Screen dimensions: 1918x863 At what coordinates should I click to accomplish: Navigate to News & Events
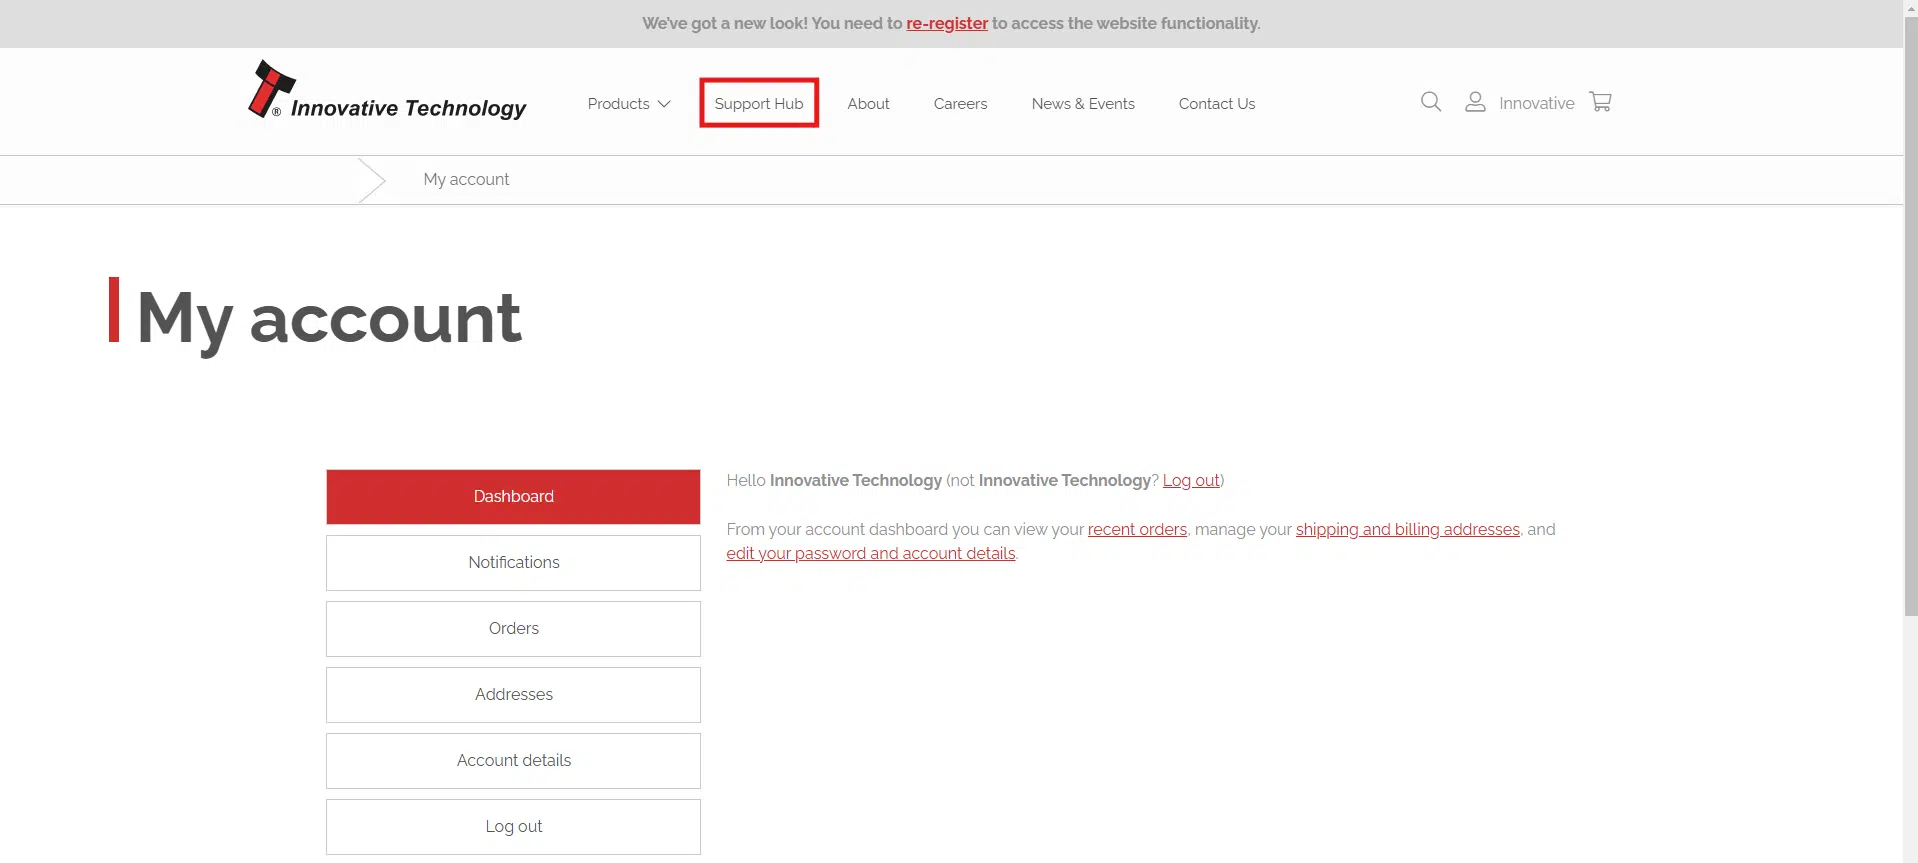pyautogui.click(x=1082, y=104)
